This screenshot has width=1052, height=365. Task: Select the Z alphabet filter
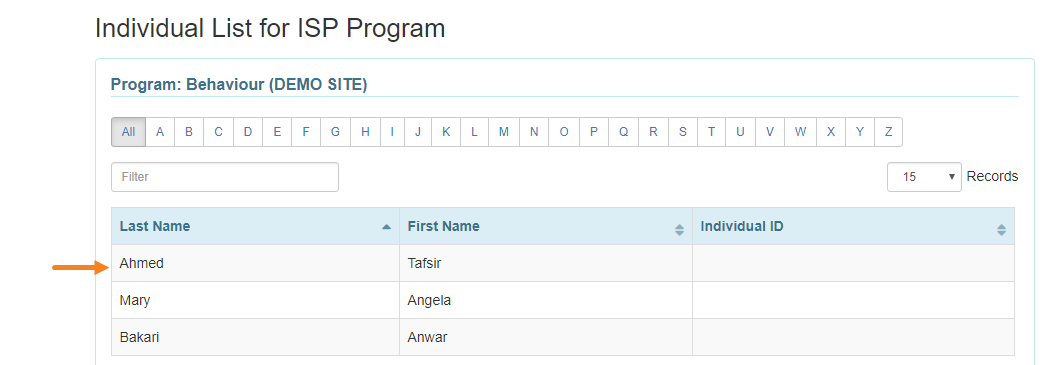888,132
